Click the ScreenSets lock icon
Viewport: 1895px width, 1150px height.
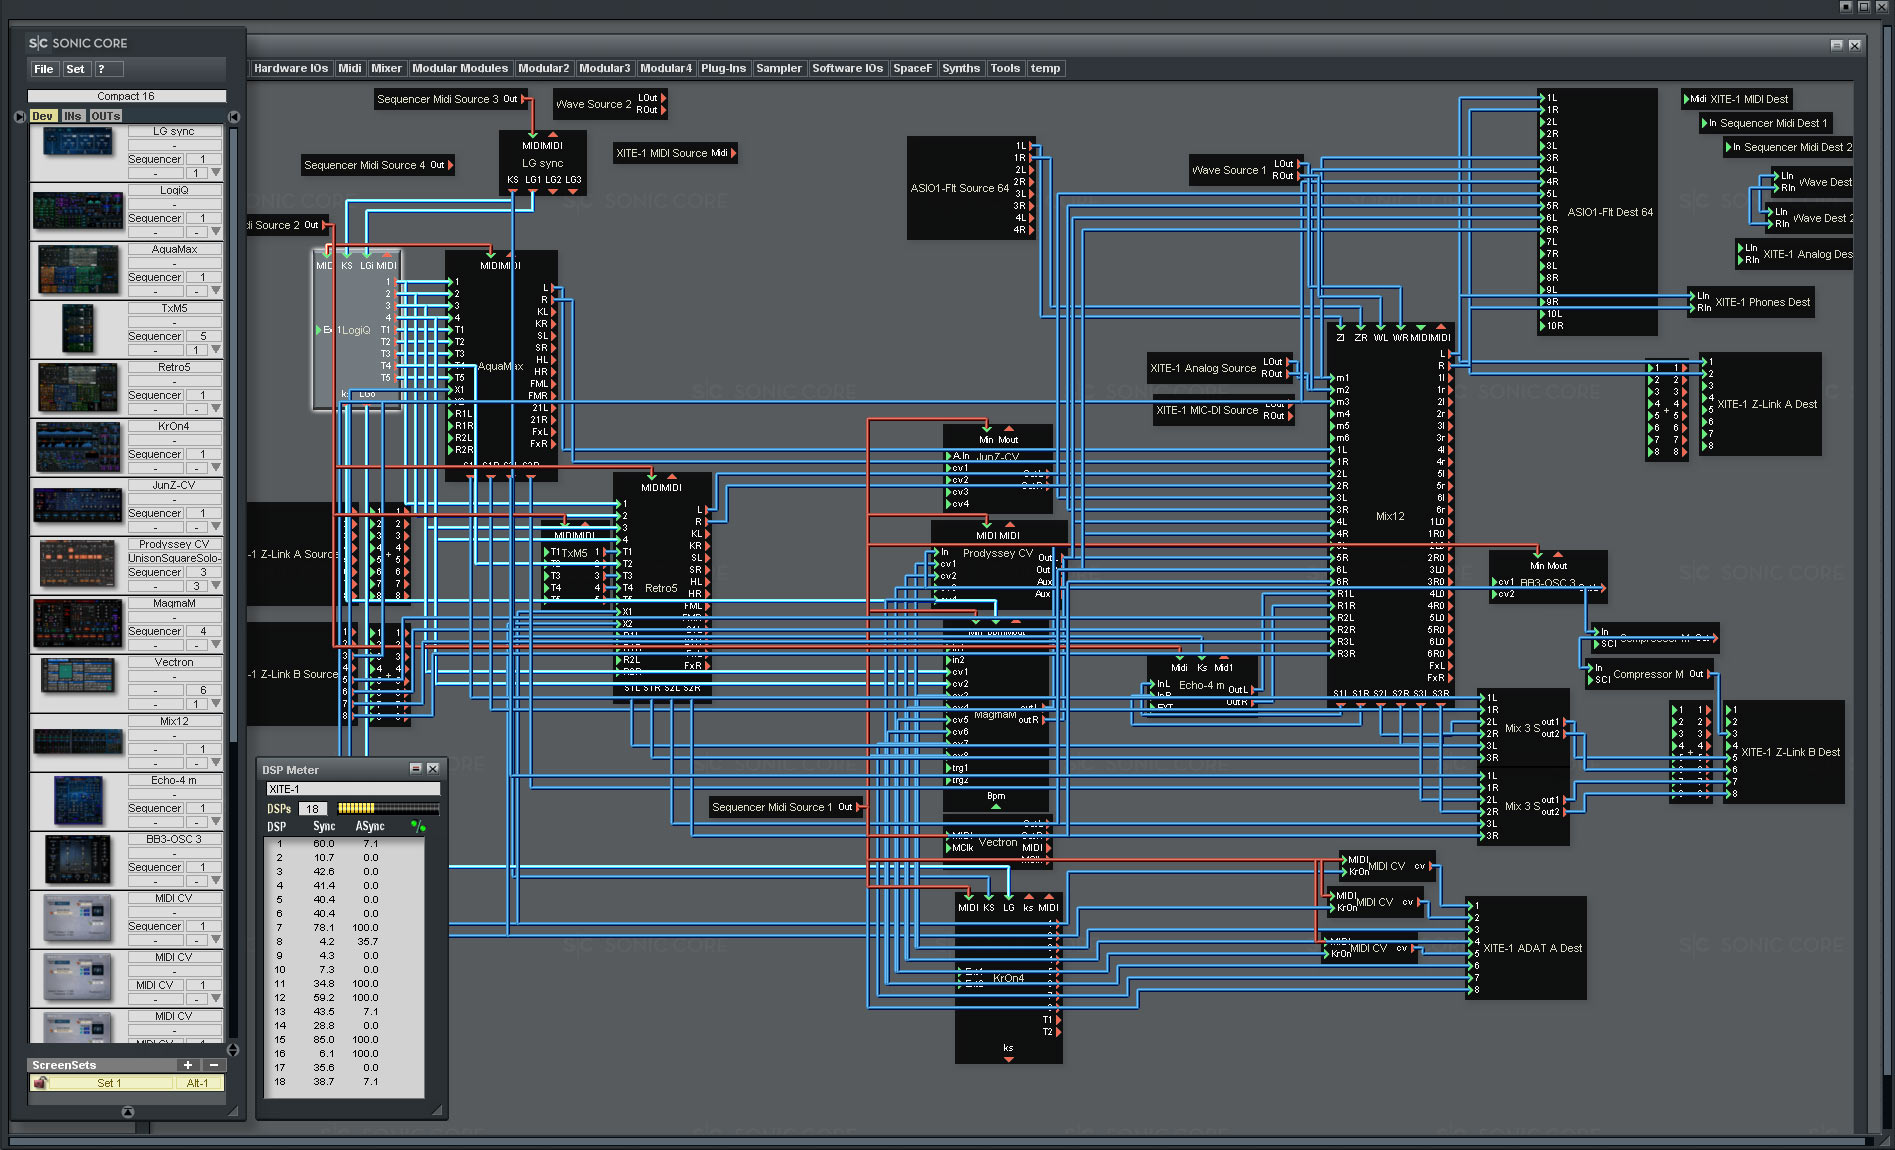(40, 1083)
